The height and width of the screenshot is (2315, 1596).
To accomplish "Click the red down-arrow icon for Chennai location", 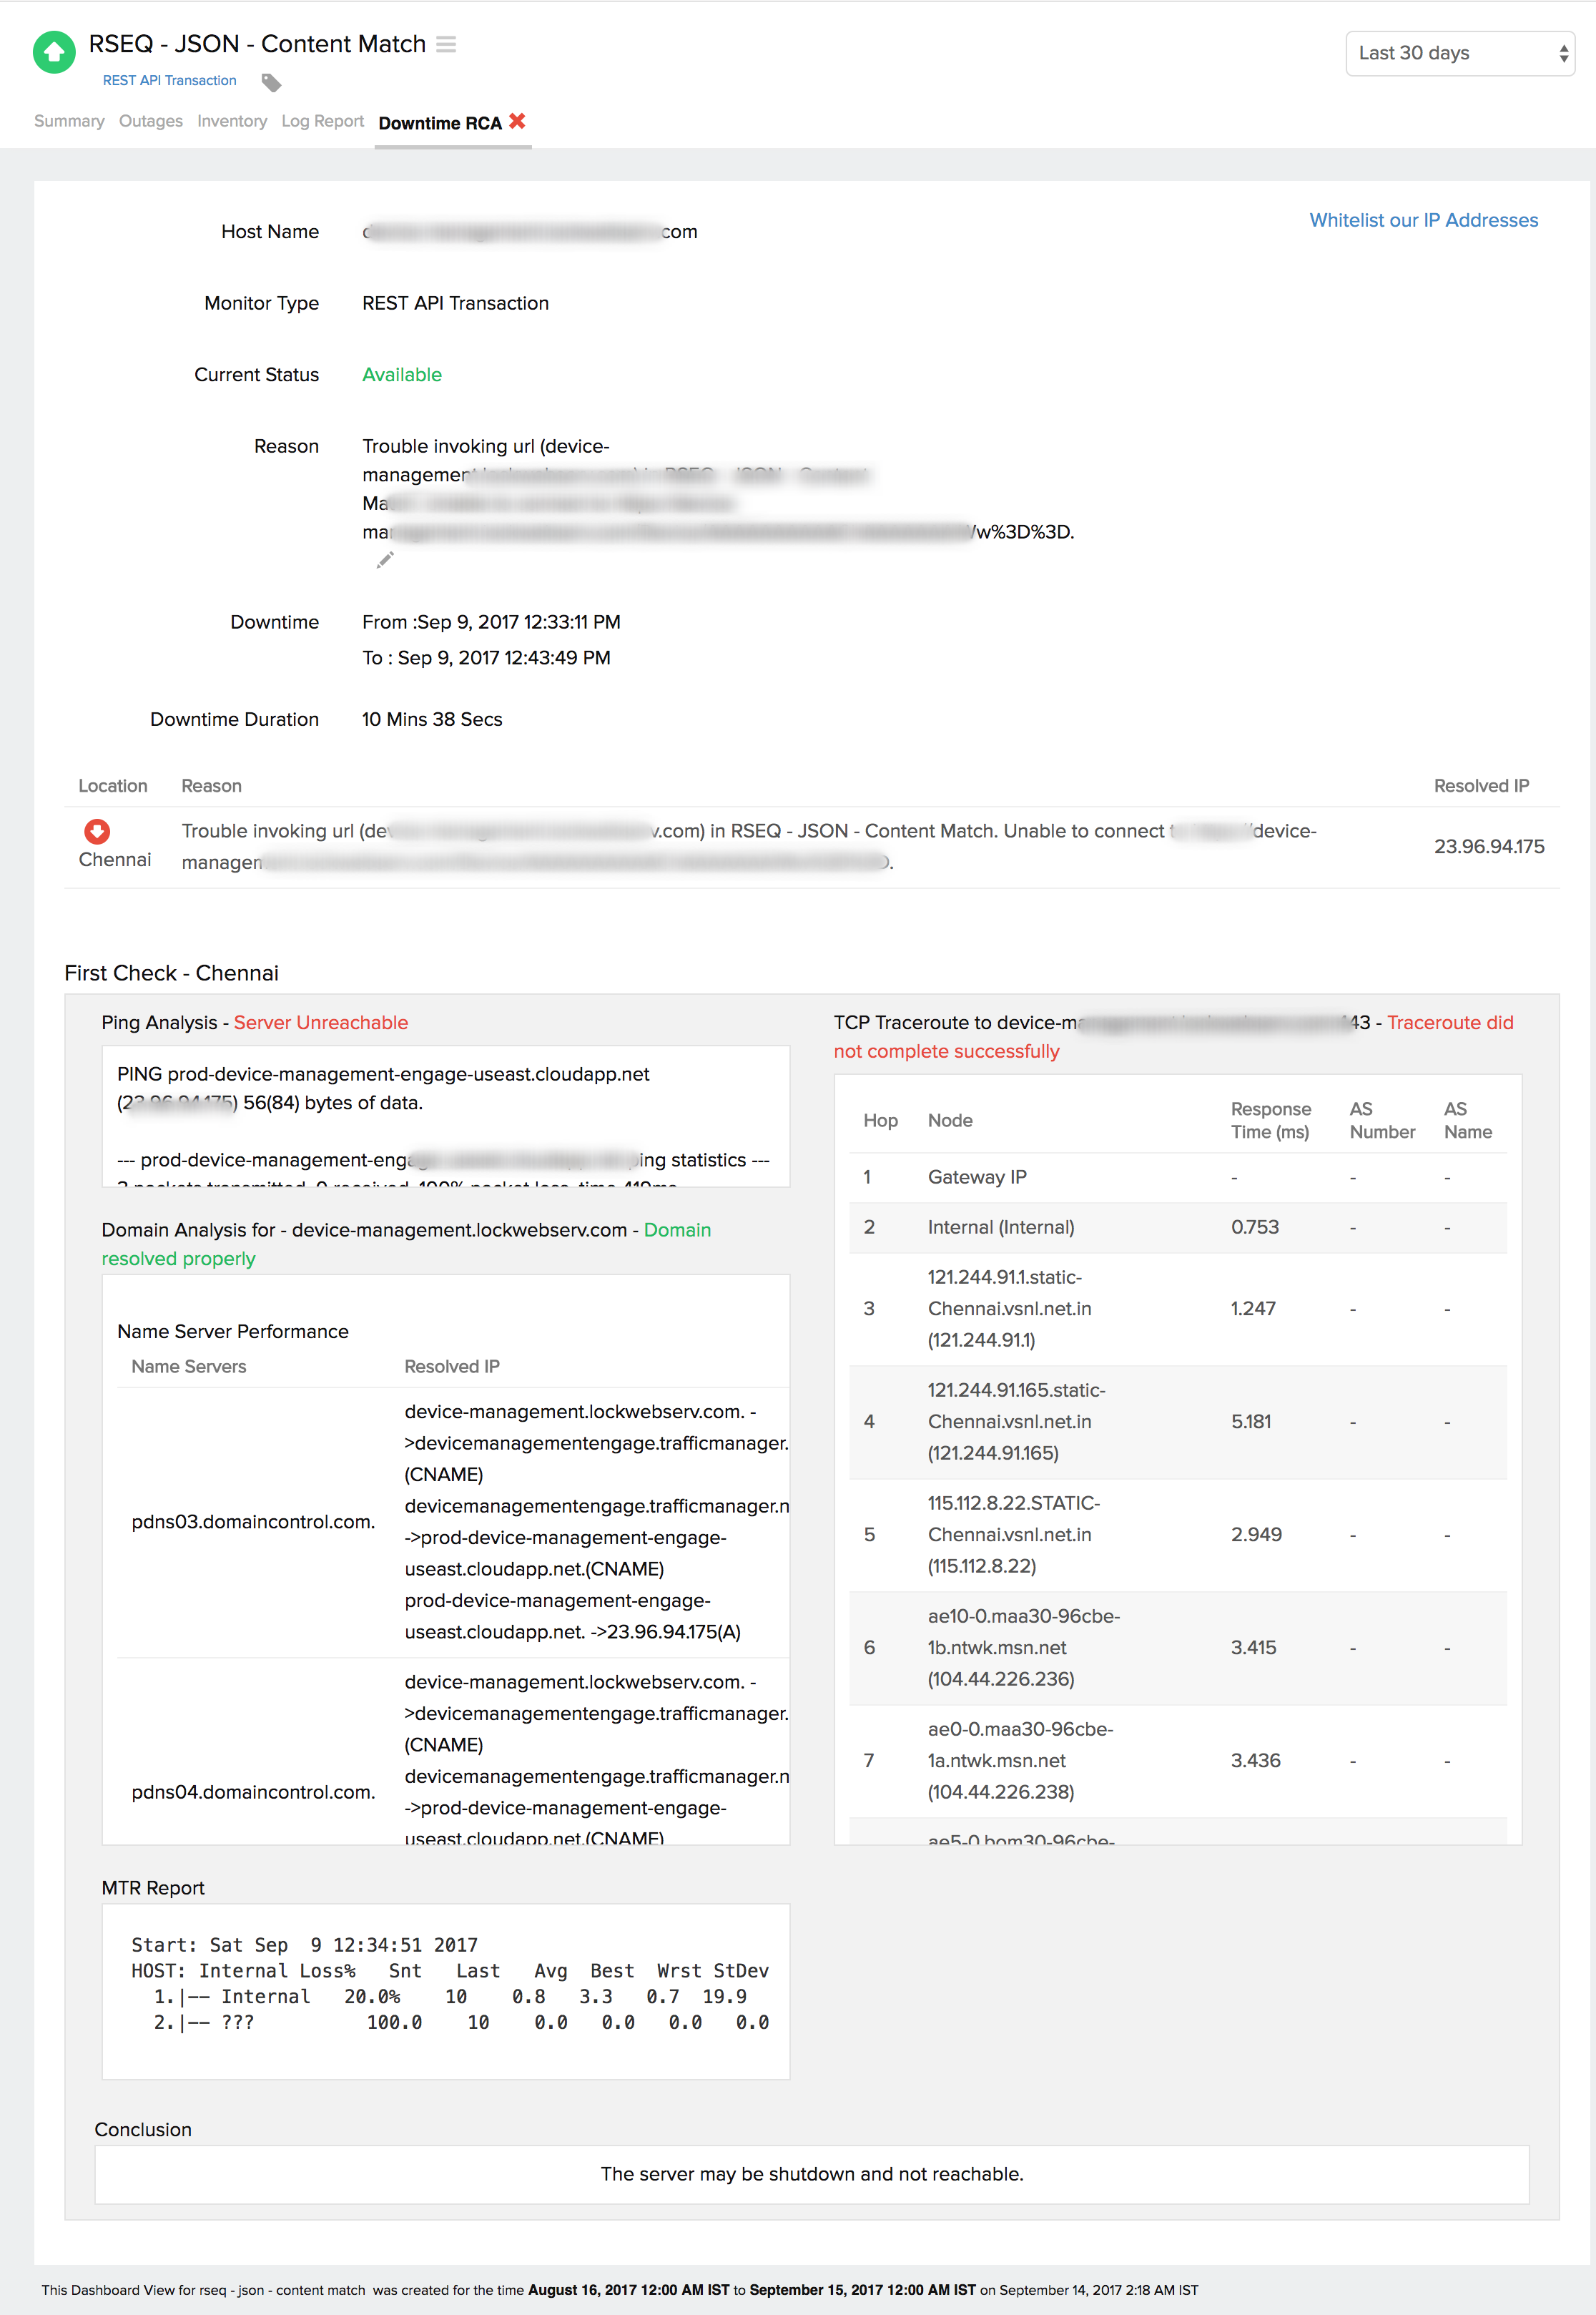I will tap(96, 830).
